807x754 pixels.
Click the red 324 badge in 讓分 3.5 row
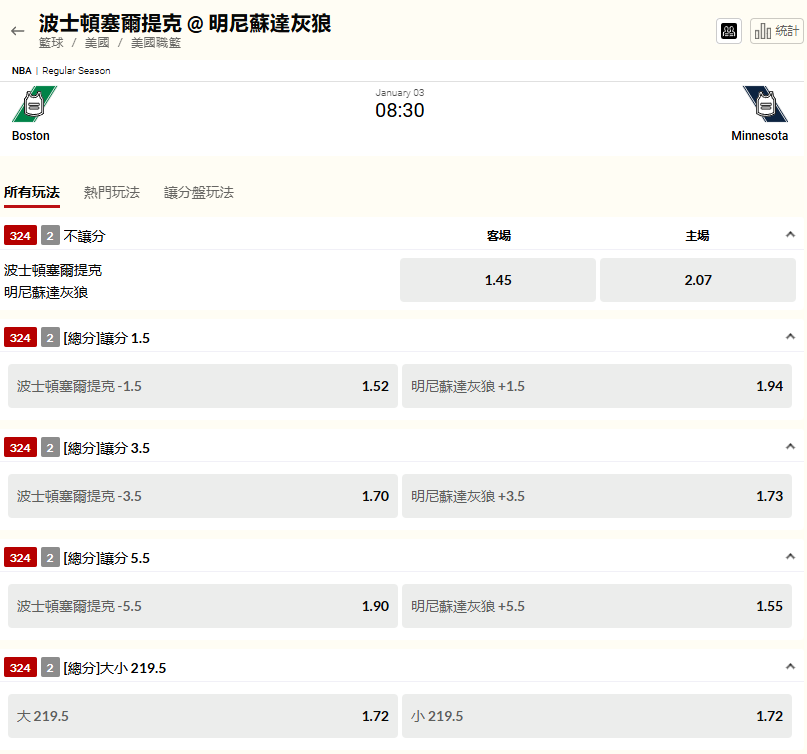point(21,448)
